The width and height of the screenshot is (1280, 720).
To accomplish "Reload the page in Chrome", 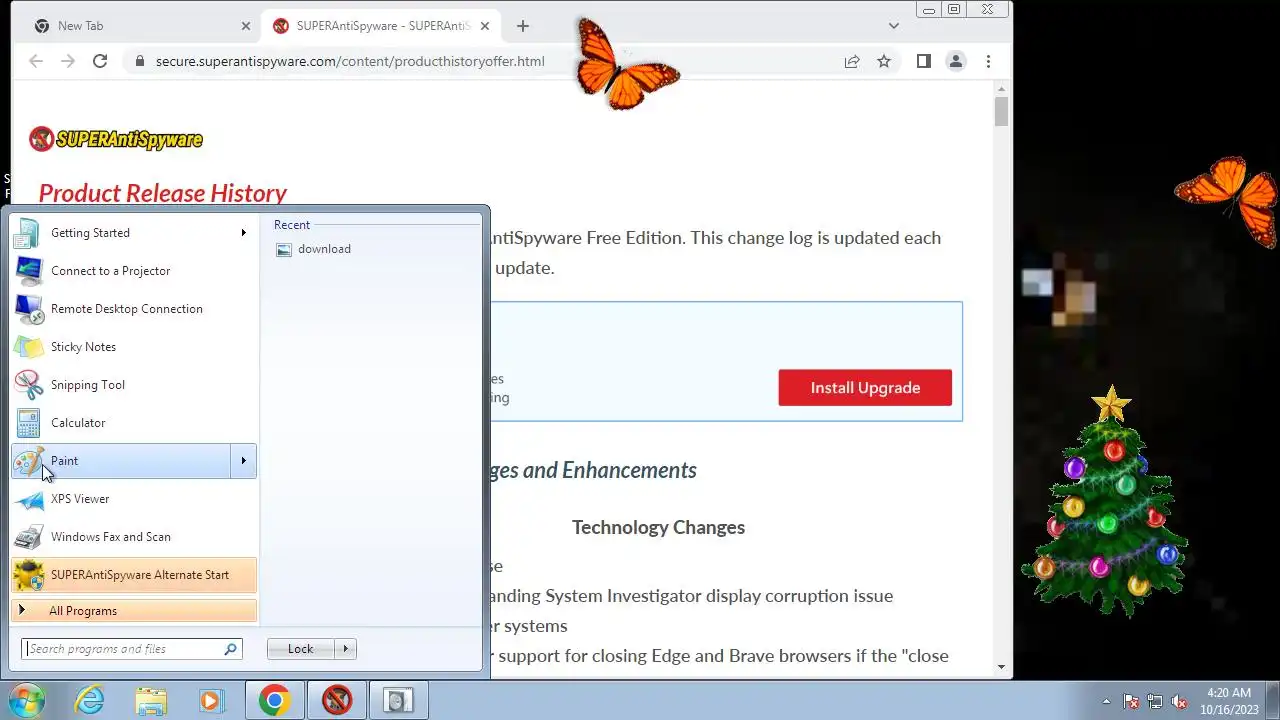I will tap(100, 61).
